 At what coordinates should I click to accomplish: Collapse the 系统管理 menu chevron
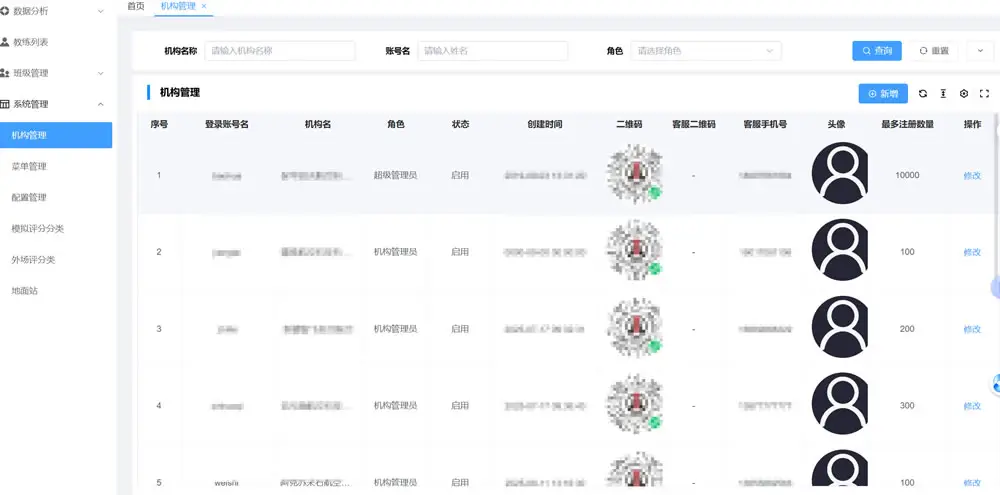[x=101, y=104]
